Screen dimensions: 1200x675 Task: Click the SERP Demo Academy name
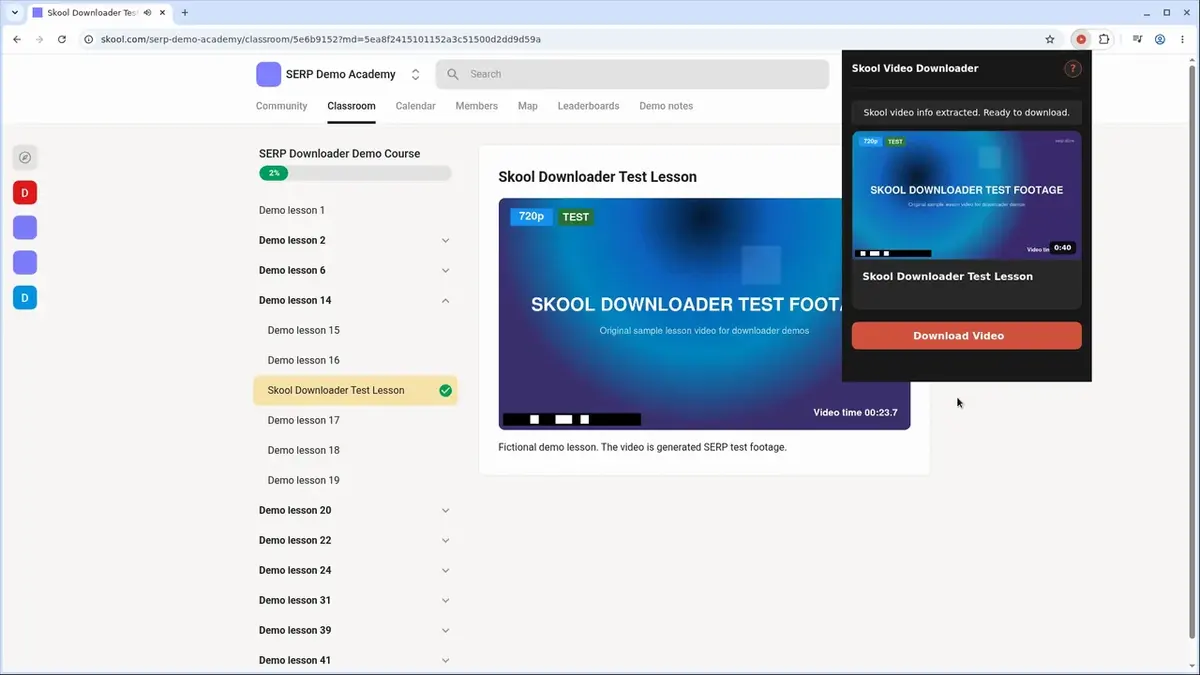[341, 74]
